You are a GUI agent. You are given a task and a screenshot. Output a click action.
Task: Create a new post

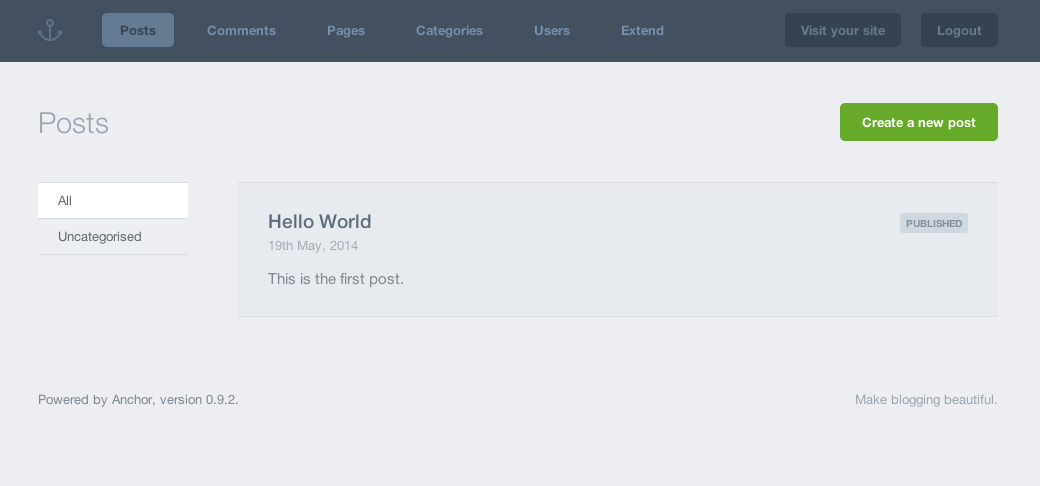click(918, 122)
